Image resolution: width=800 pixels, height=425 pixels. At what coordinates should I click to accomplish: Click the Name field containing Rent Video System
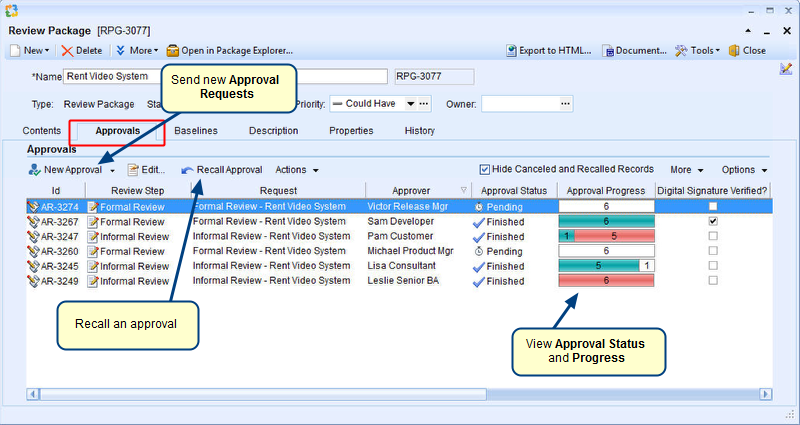point(110,76)
